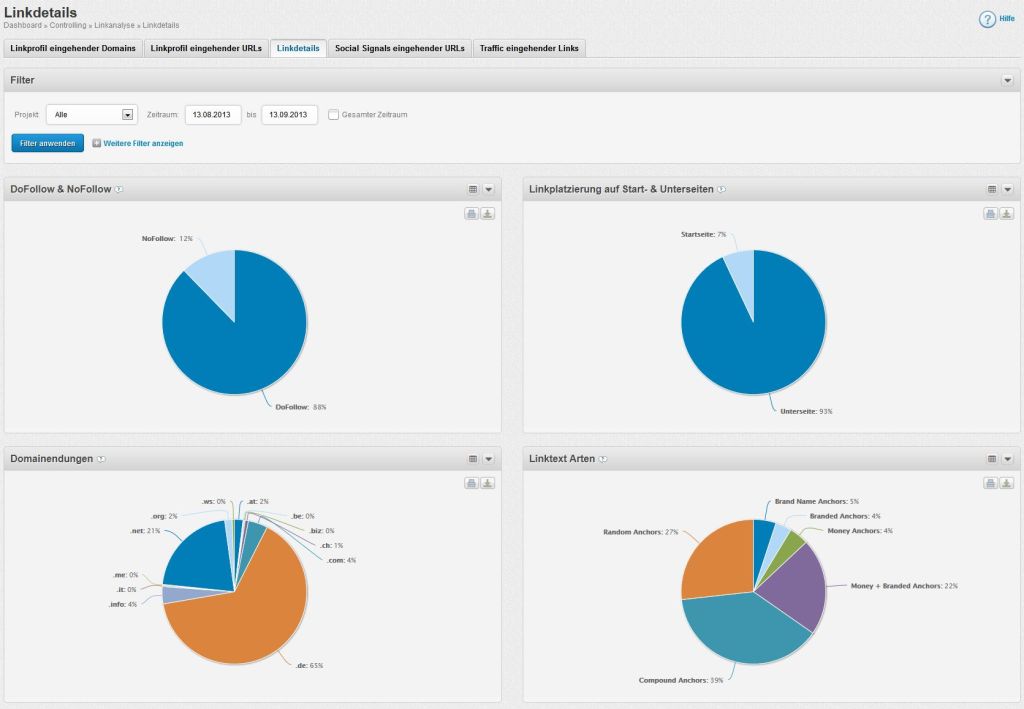Click 'Startseite: 7%' chart label
Image resolution: width=1024 pixels, height=709 pixels.
[x=703, y=234]
